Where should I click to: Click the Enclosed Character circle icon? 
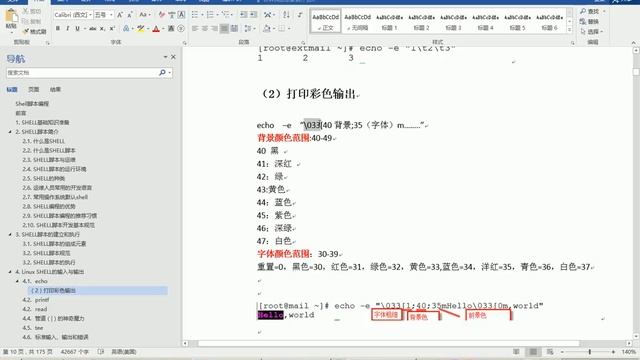(x=181, y=29)
